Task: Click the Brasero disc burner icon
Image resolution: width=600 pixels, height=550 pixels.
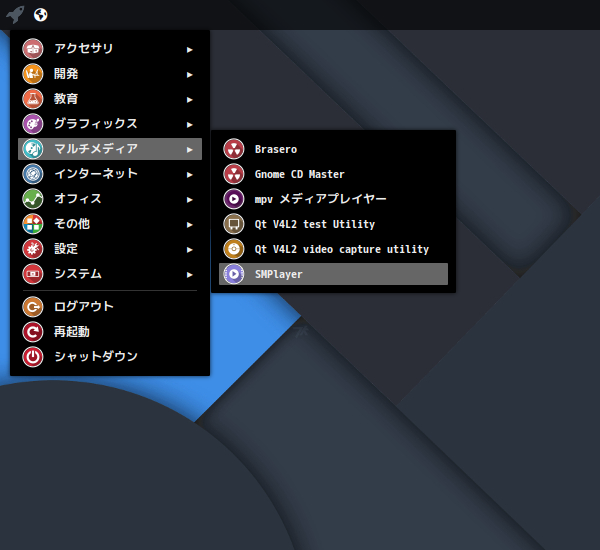Action: pyautogui.click(x=234, y=149)
